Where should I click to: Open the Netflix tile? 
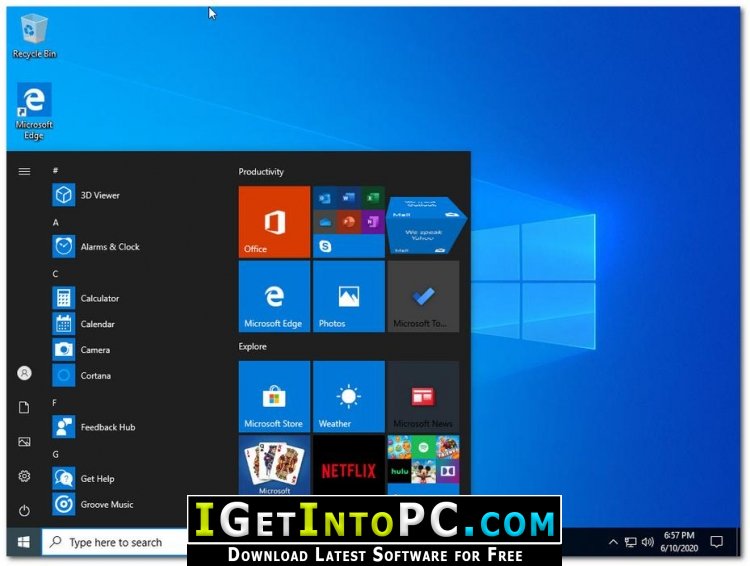pyautogui.click(x=349, y=465)
